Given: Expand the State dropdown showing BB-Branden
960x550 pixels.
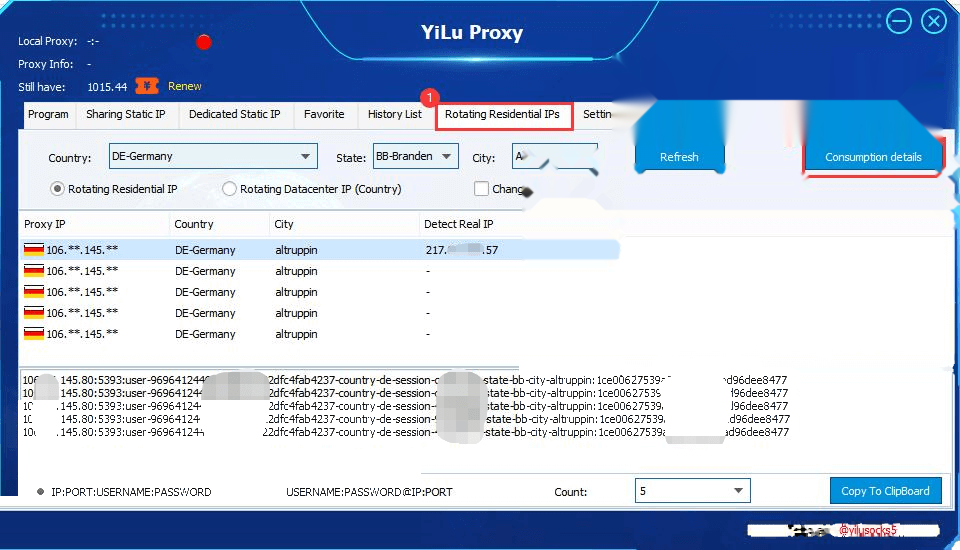Looking at the screenshot, I should (416, 156).
